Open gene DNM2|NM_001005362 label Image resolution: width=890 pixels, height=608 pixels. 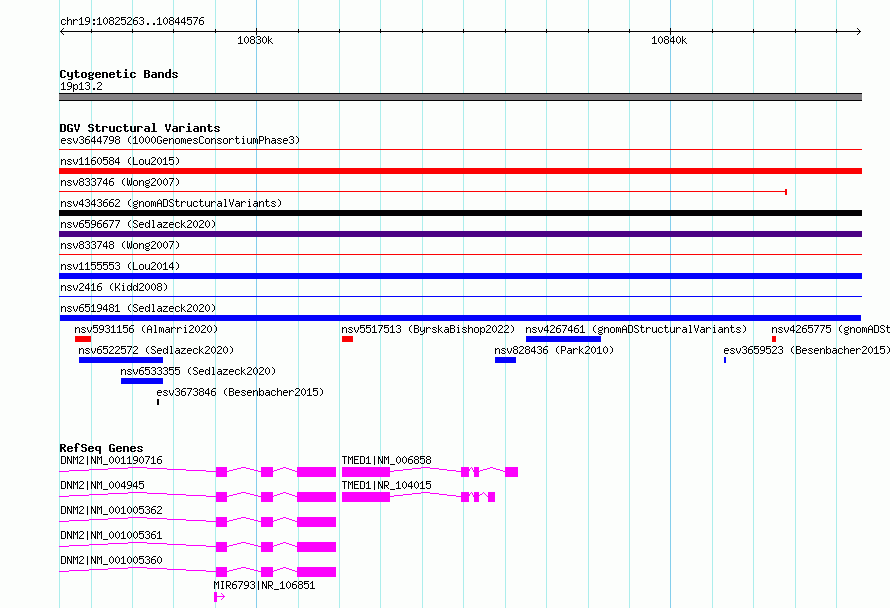point(111,510)
